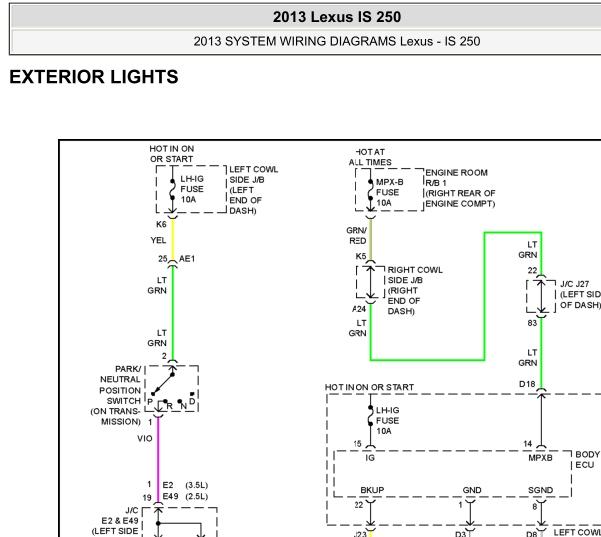Screen dimensions: 601x537
Task: Click the violet wire below the switch
Action: click(158, 460)
